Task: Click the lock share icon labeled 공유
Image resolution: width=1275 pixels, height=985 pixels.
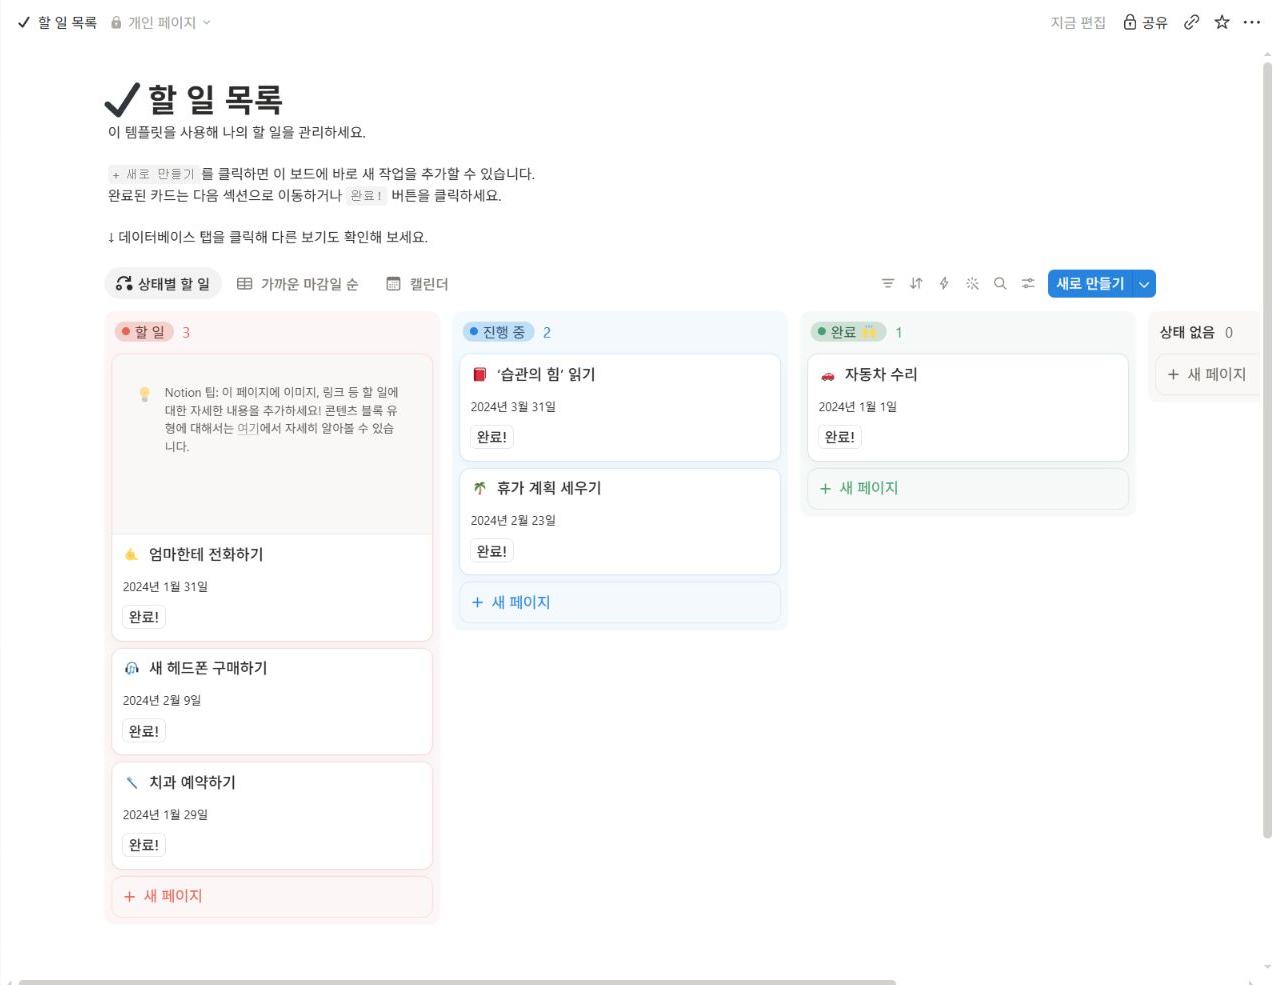Action: point(1145,22)
